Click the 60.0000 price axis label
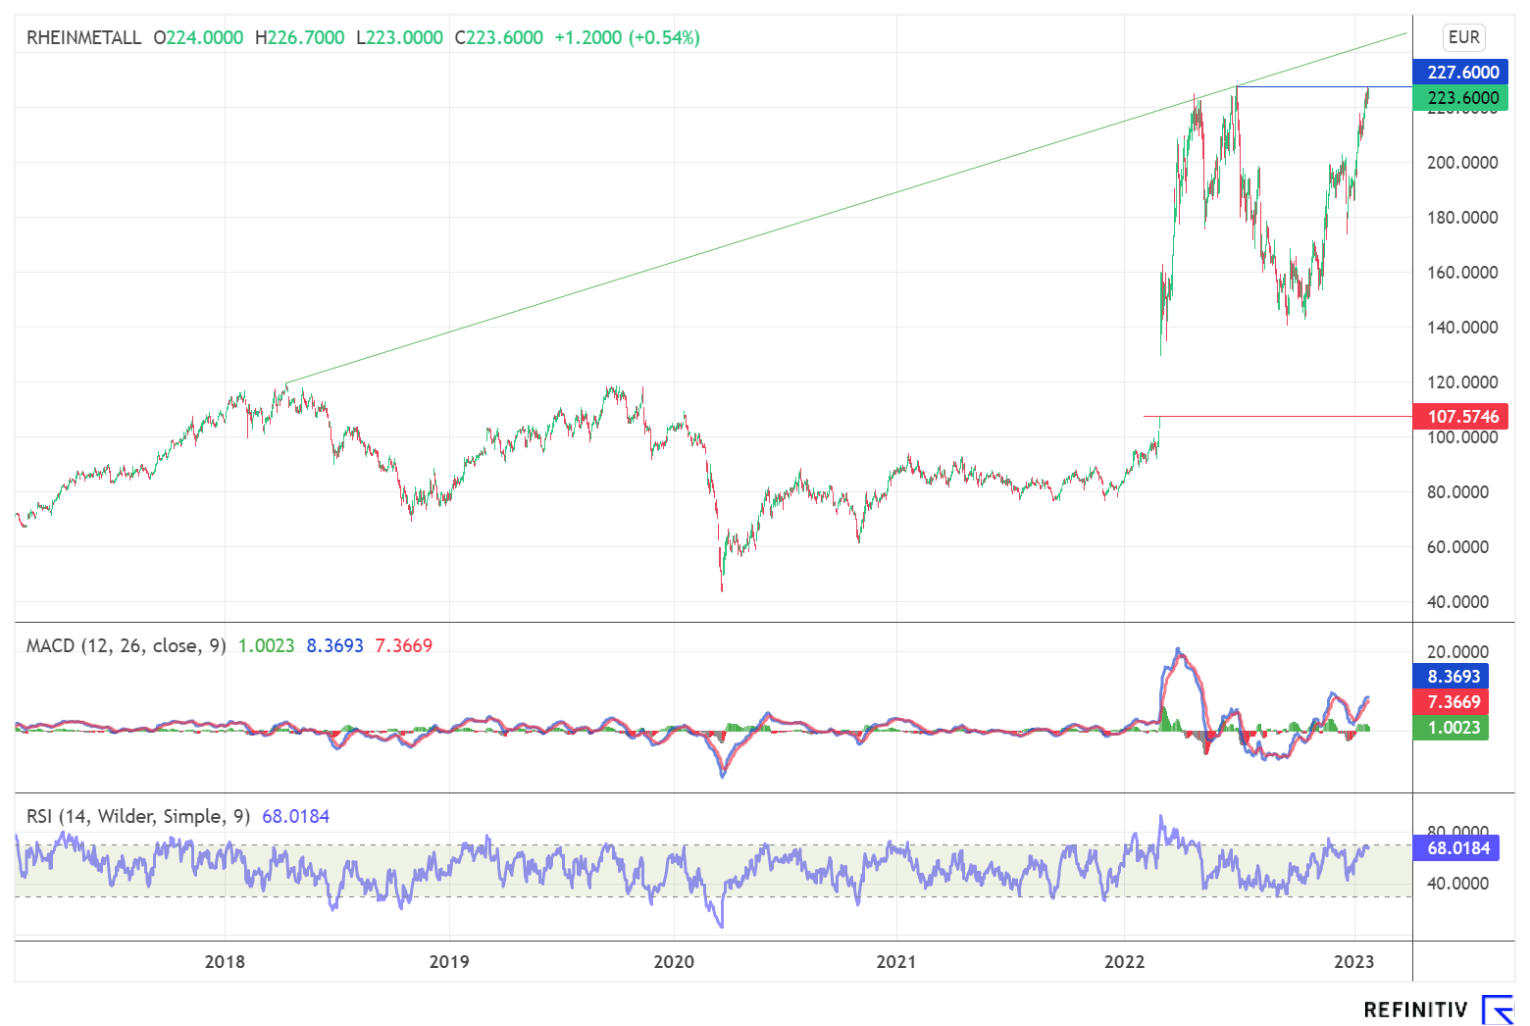Image resolution: width=1530 pixels, height=1026 pixels. pos(1461,547)
